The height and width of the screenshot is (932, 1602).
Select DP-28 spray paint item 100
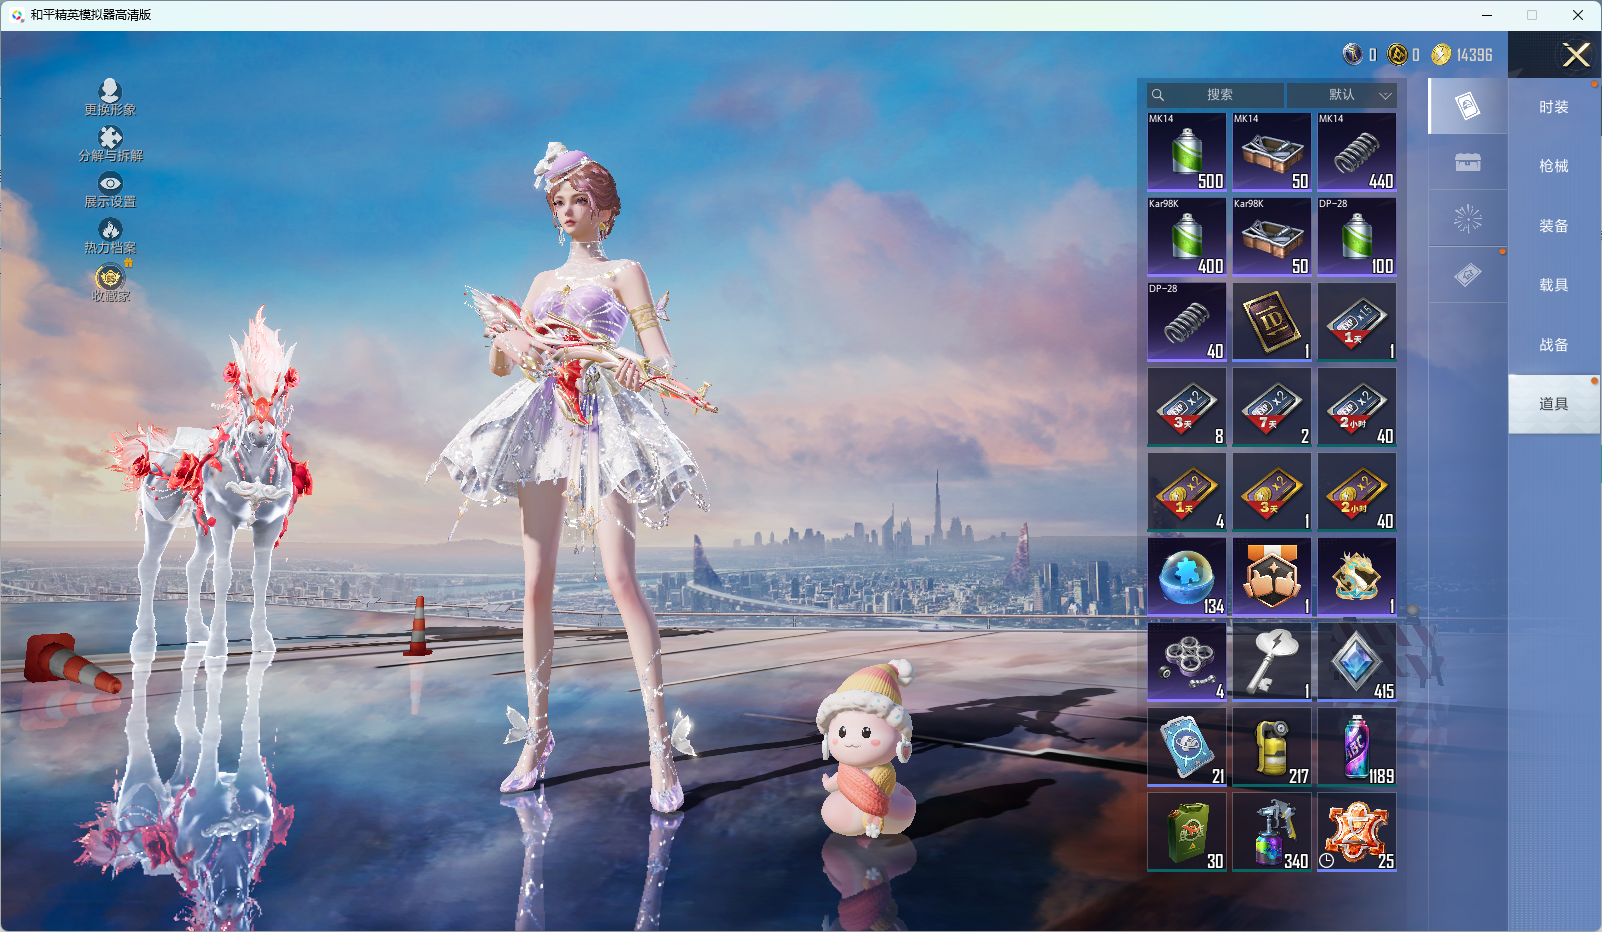[1357, 237]
